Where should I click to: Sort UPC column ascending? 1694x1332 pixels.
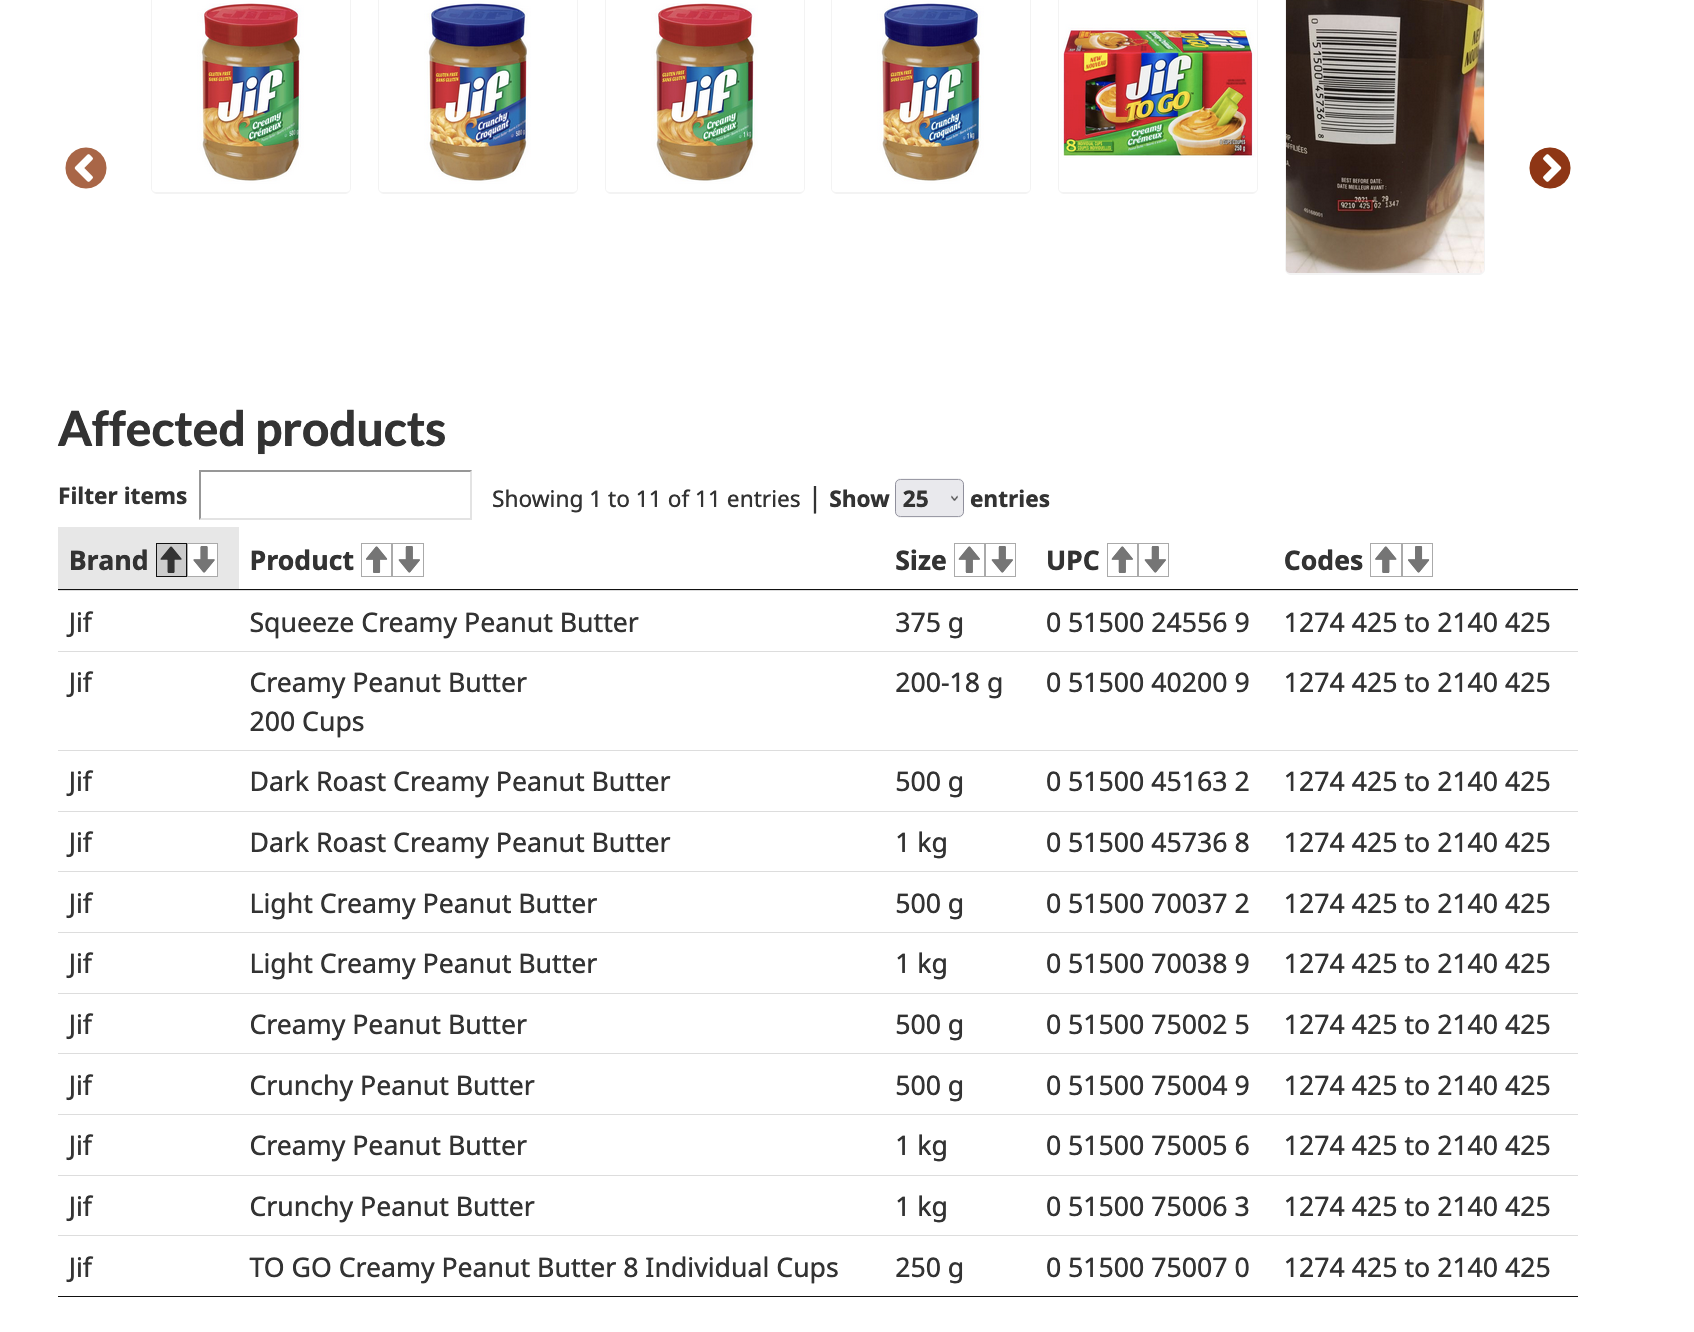(1122, 560)
